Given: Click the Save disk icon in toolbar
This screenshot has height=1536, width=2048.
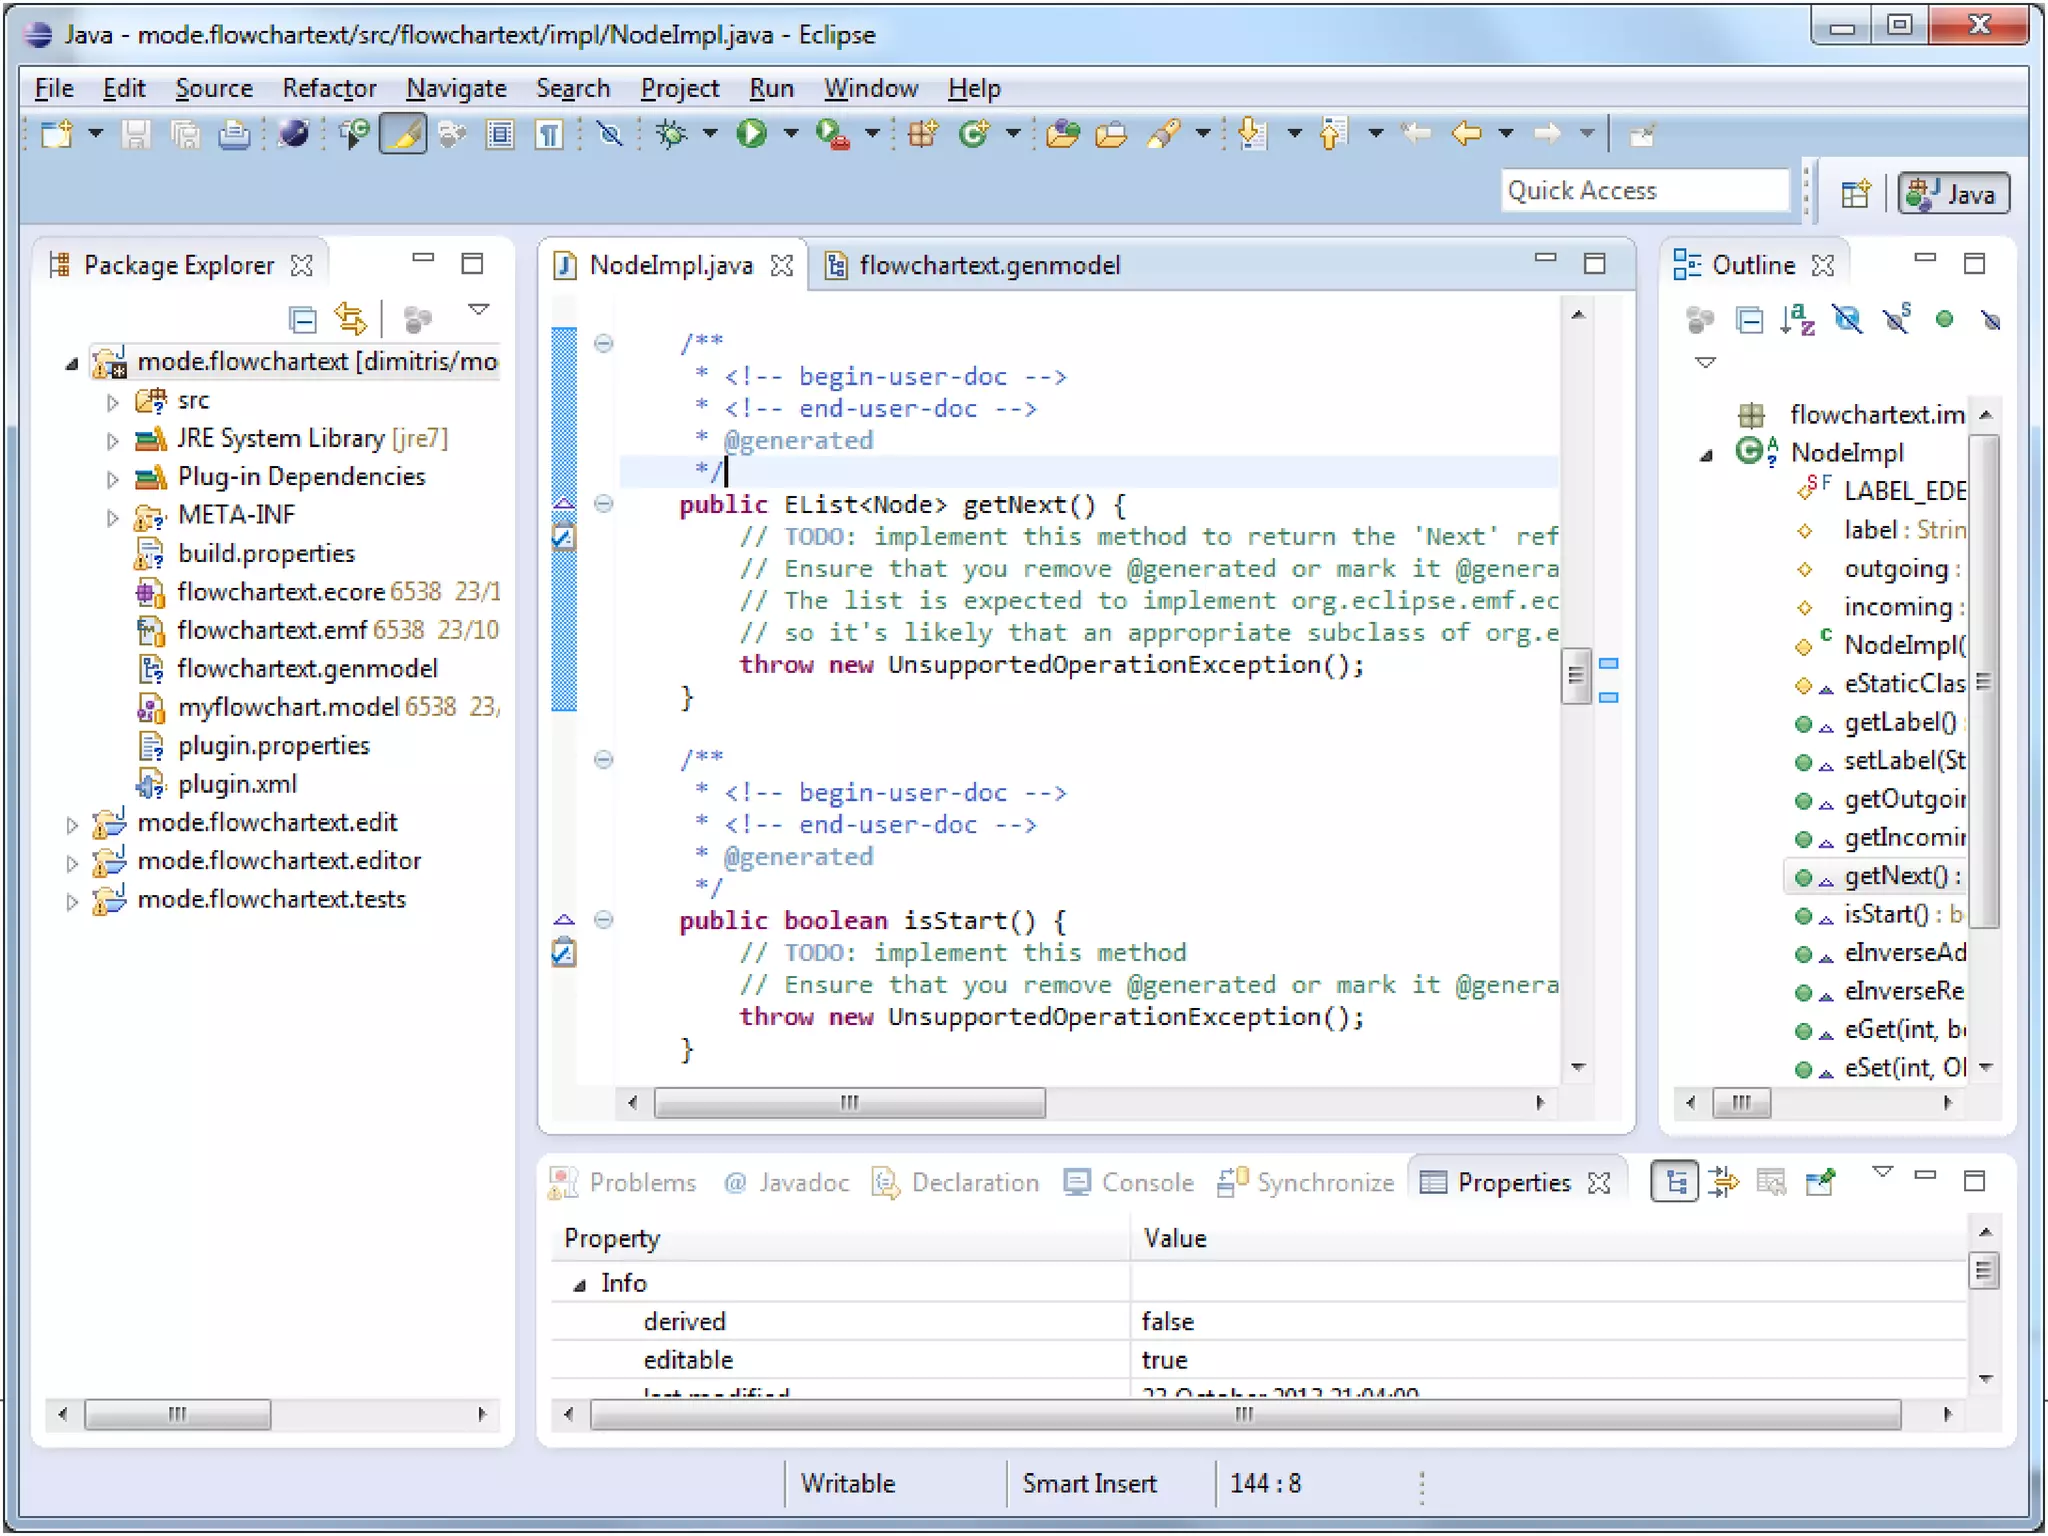Looking at the screenshot, I should [x=136, y=133].
